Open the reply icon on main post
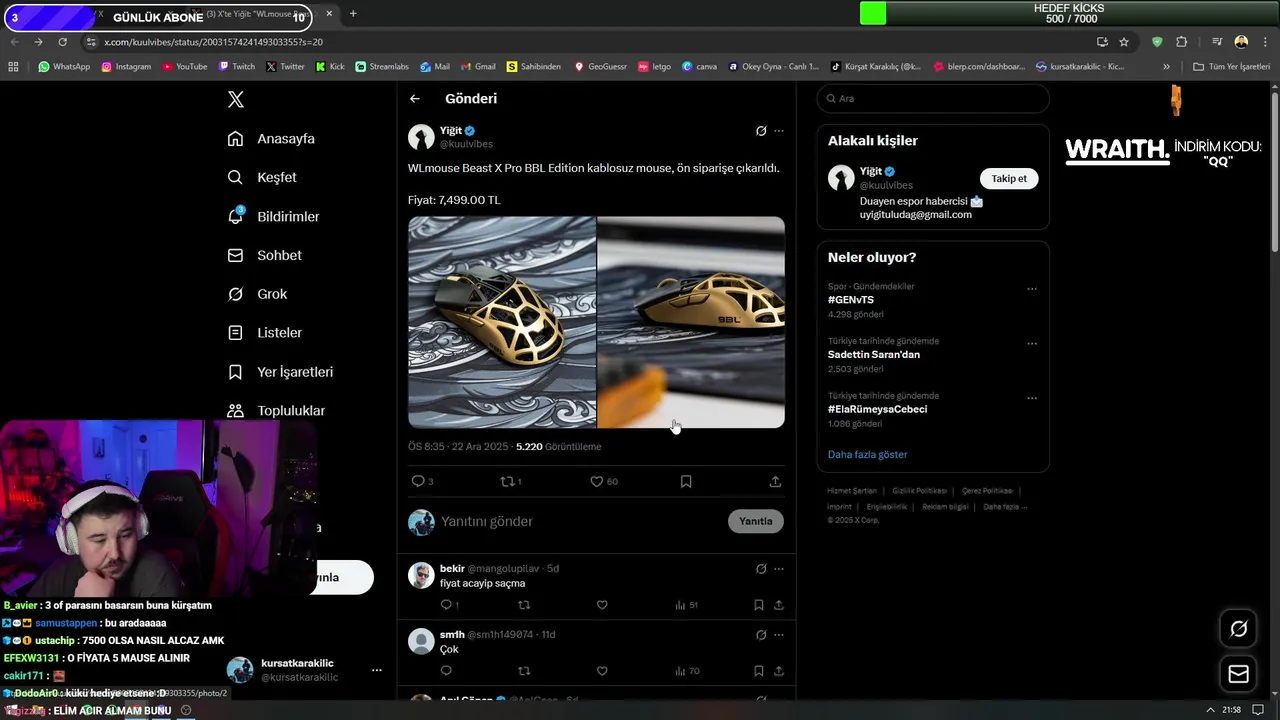 tap(418, 481)
